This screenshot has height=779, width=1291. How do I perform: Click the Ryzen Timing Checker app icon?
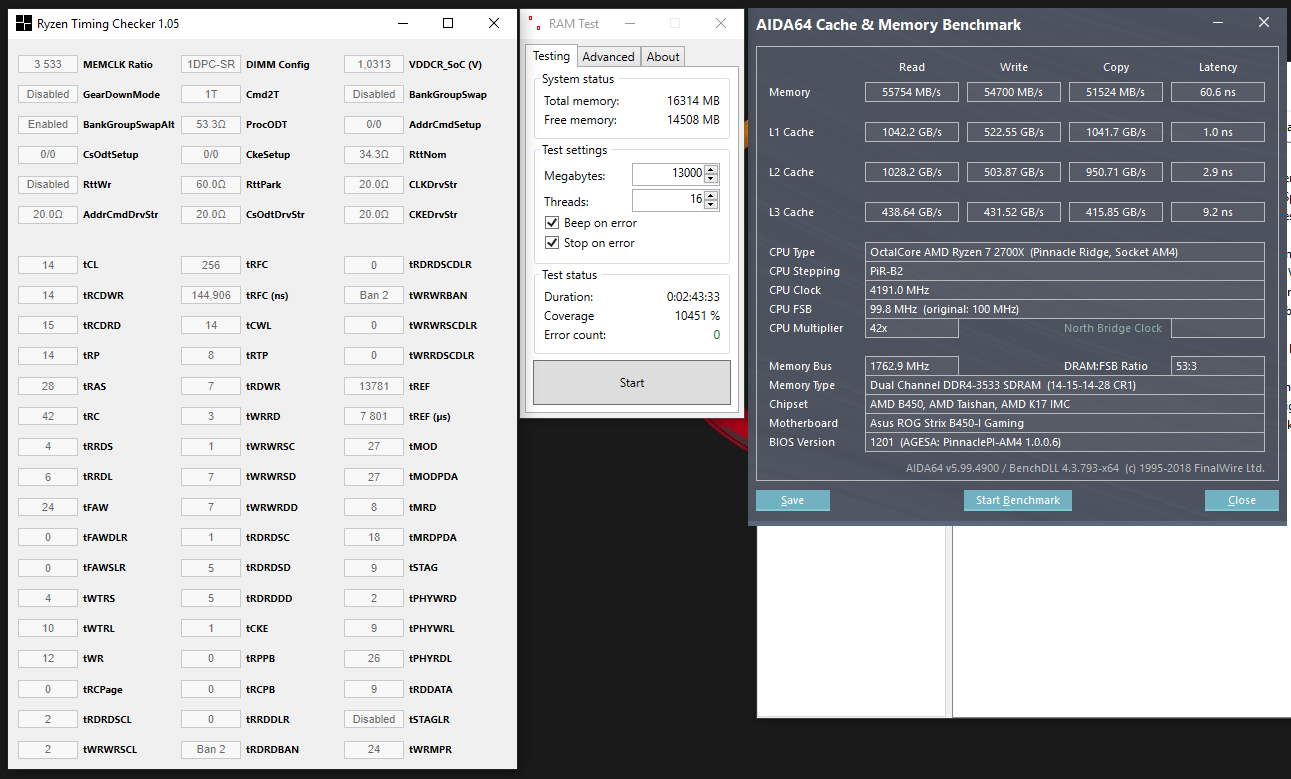[x=25, y=23]
